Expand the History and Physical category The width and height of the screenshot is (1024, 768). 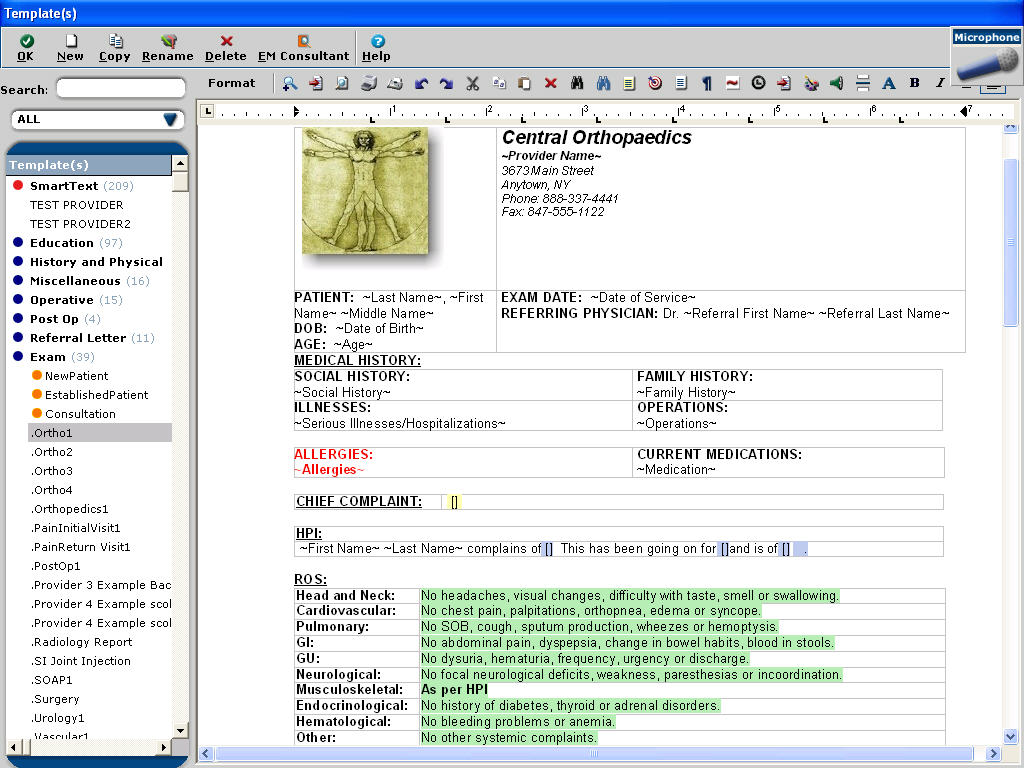click(x=96, y=262)
